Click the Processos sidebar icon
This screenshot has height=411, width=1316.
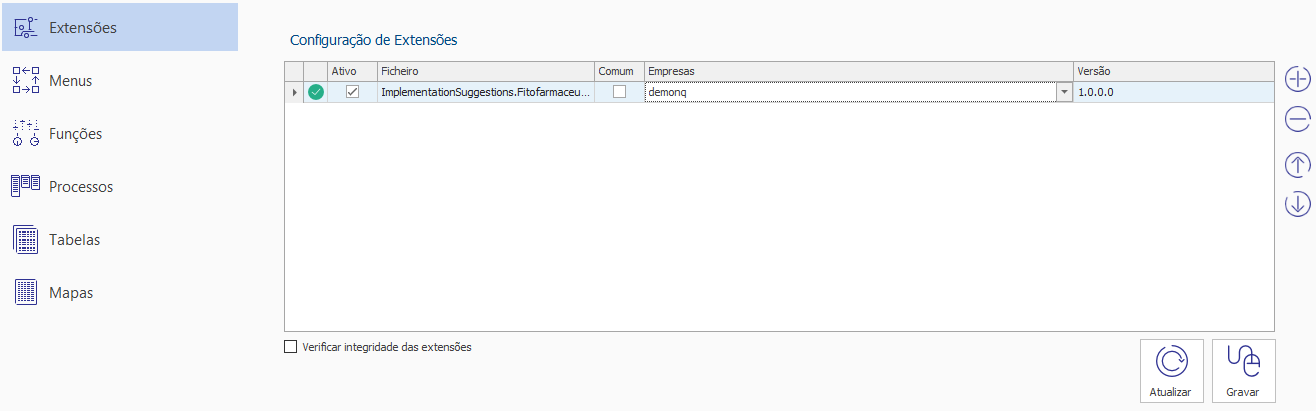coord(25,187)
